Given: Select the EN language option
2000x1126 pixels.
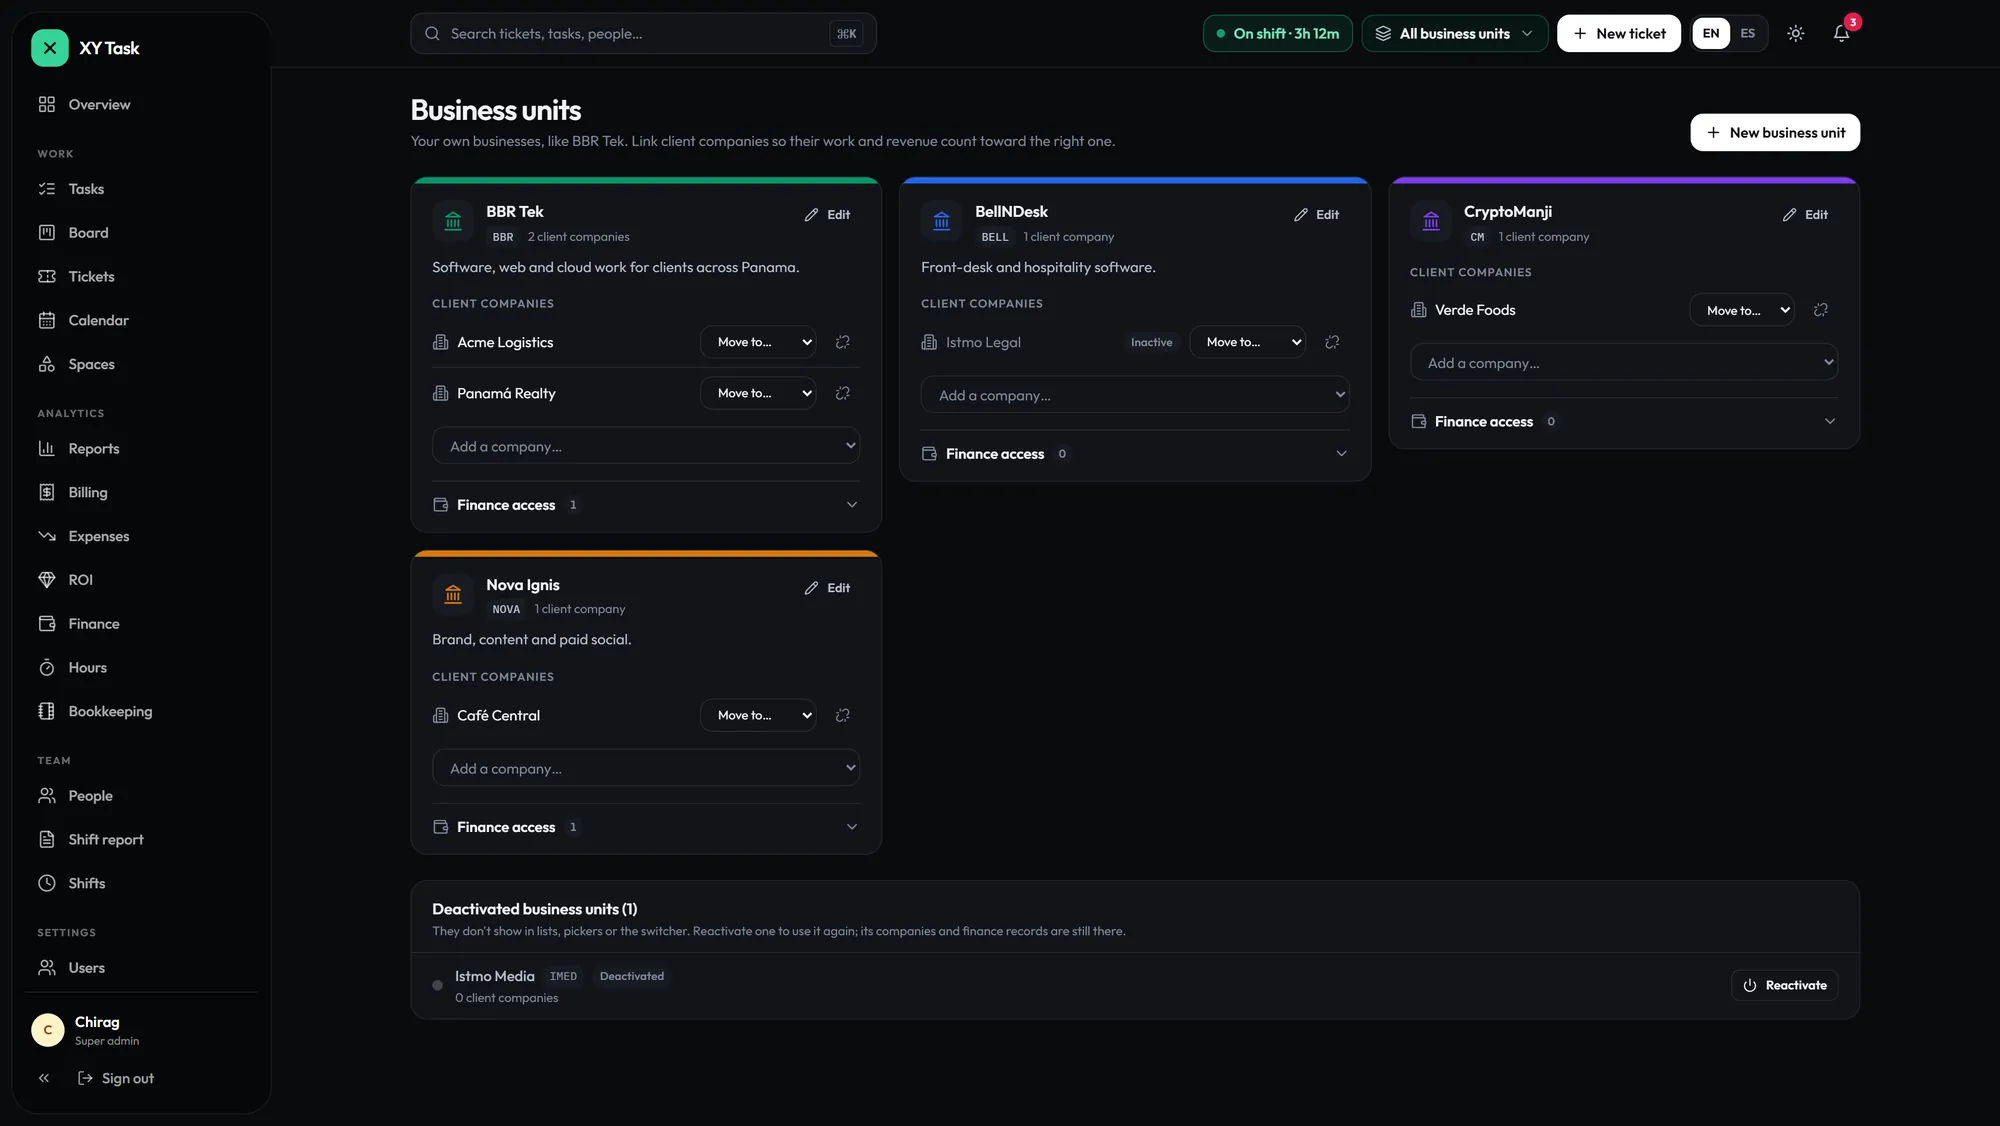Looking at the screenshot, I should coord(1711,34).
